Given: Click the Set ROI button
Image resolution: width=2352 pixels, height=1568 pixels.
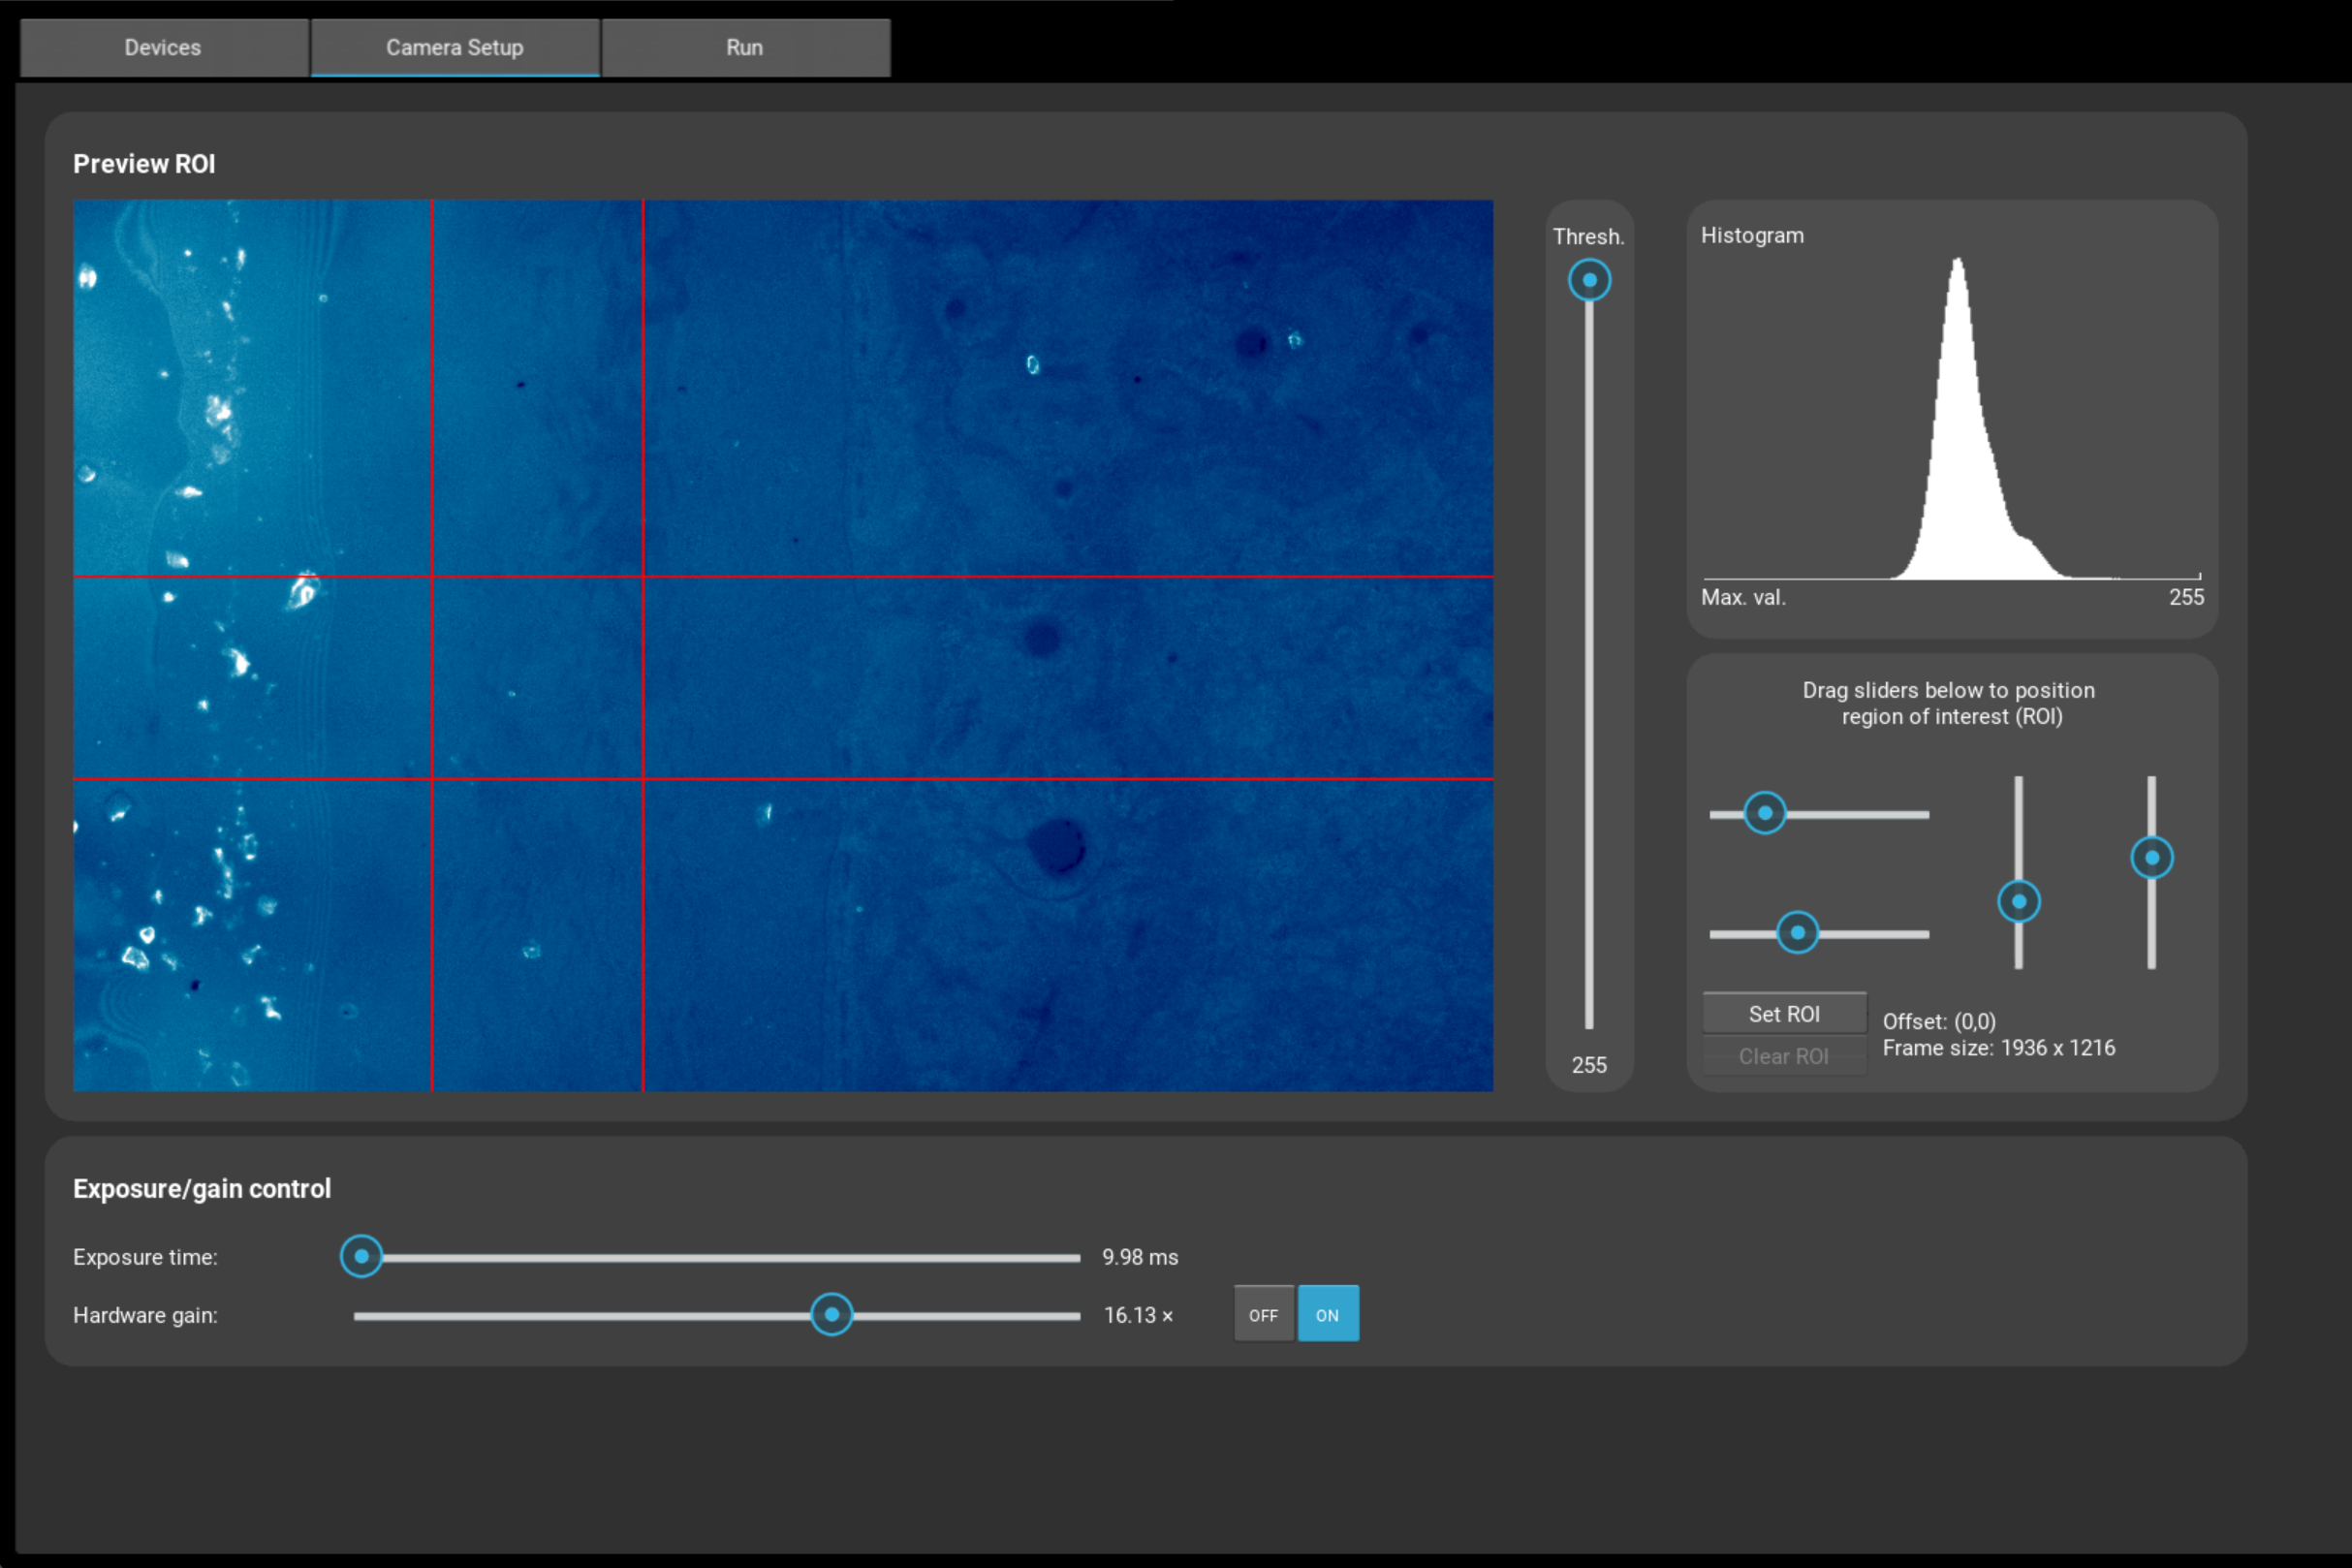Looking at the screenshot, I should [1784, 1013].
